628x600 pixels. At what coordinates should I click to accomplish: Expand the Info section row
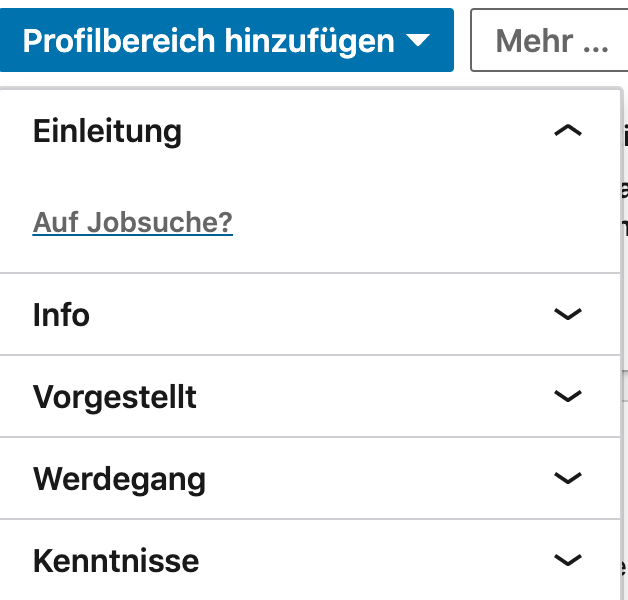point(310,314)
